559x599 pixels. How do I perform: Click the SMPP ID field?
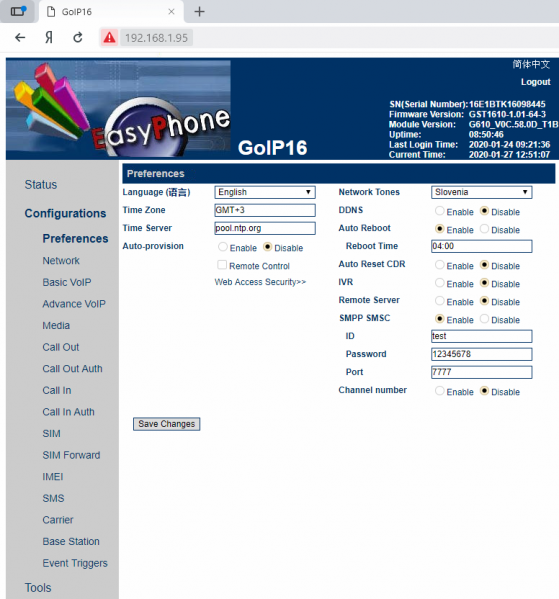(x=481, y=336)
